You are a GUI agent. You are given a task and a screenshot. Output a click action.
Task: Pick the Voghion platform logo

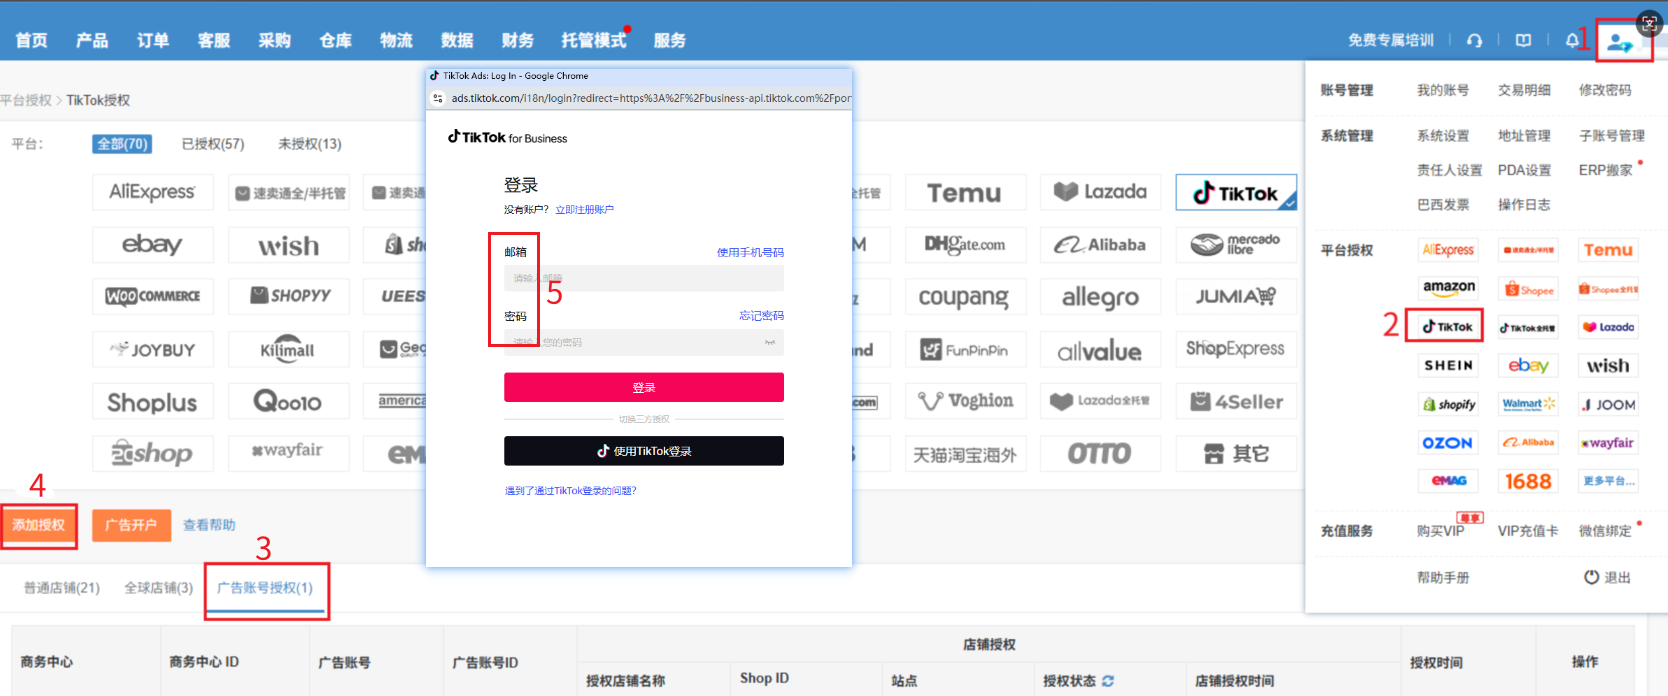click(x=964, y=401)
